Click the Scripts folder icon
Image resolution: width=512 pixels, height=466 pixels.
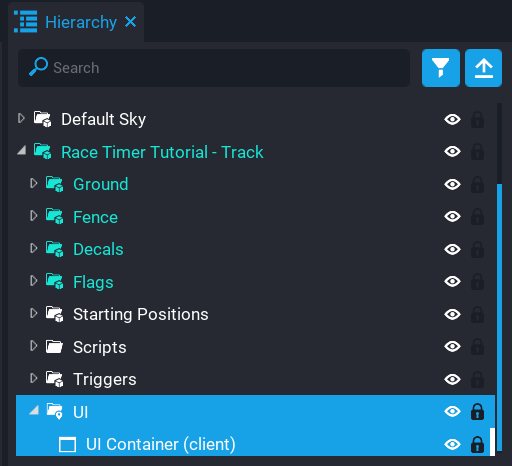point(54,347)
